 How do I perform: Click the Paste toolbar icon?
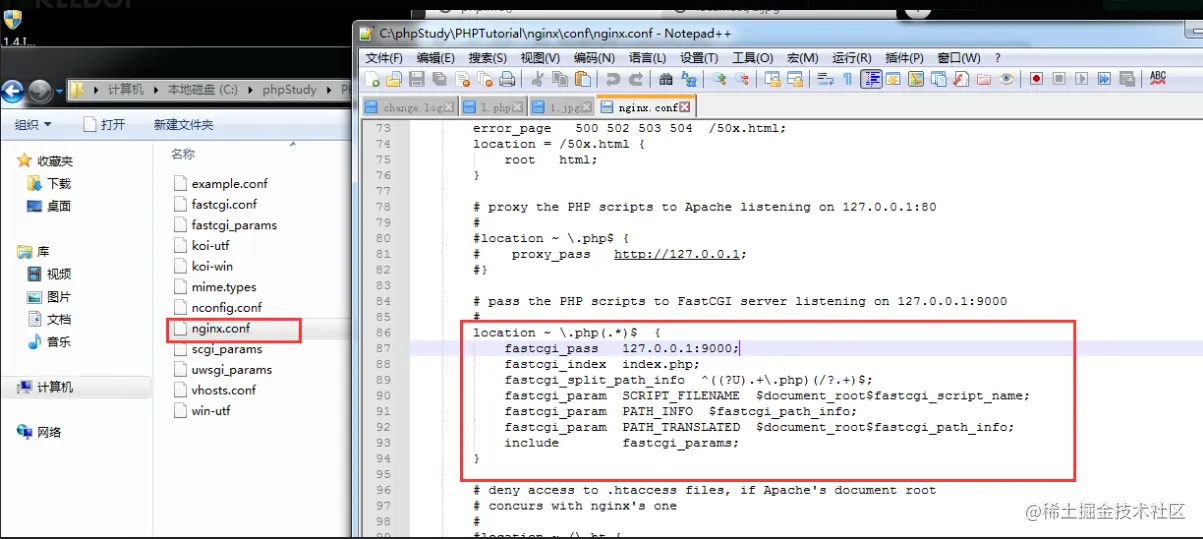point(583,79)
